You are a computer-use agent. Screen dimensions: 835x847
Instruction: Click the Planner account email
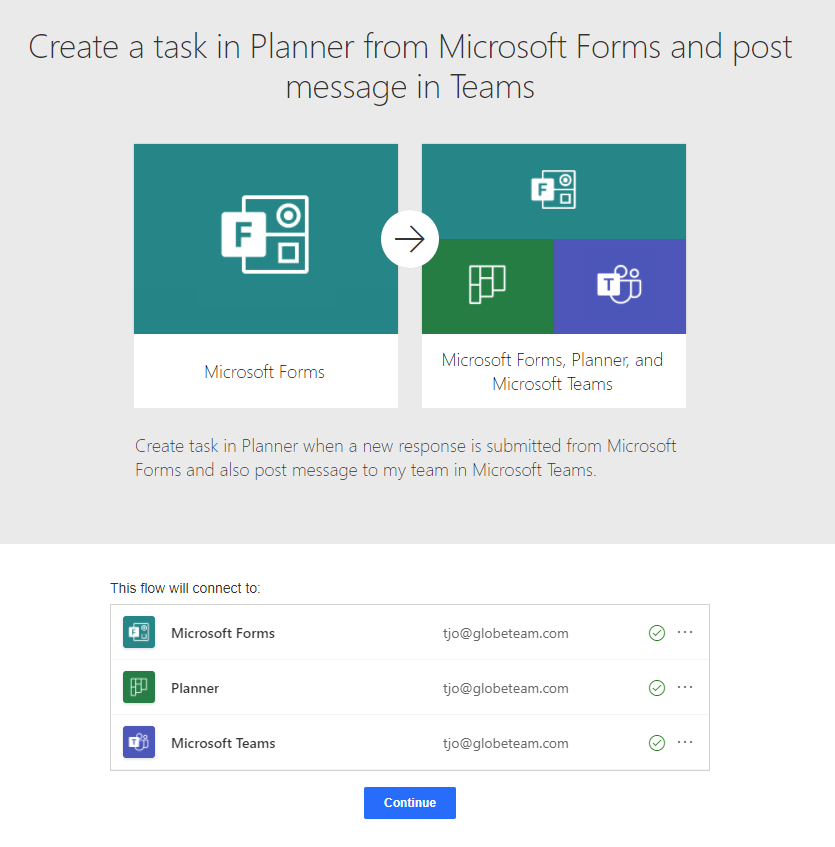click(506, 688)
